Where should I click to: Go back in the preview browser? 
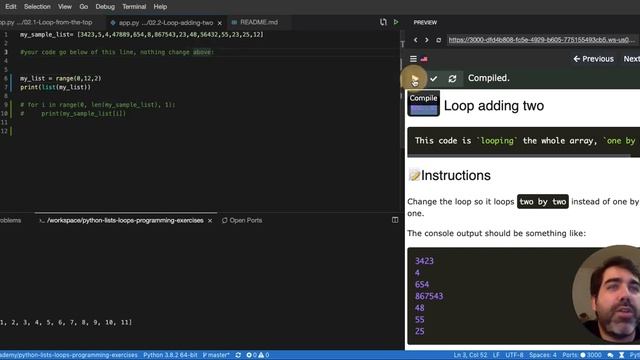coord(416,40)
